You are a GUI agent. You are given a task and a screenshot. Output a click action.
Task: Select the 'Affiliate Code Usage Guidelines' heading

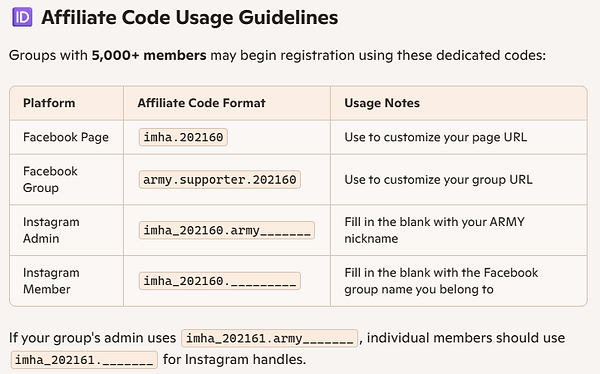[189, 18]
